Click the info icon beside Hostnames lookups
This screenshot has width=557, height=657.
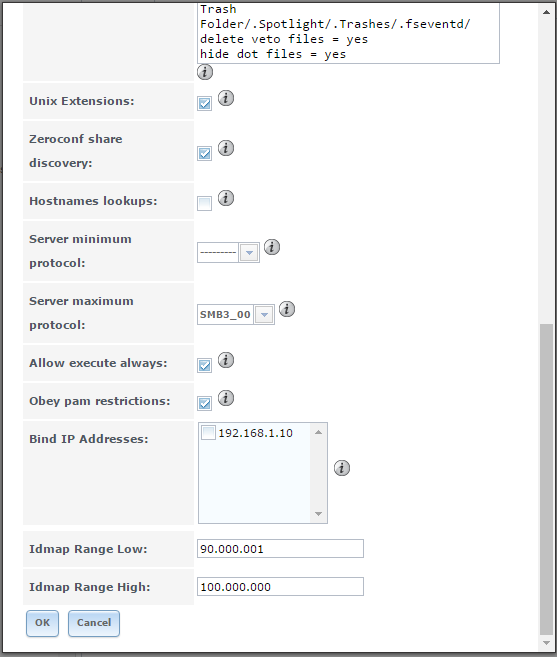[226, 198]
